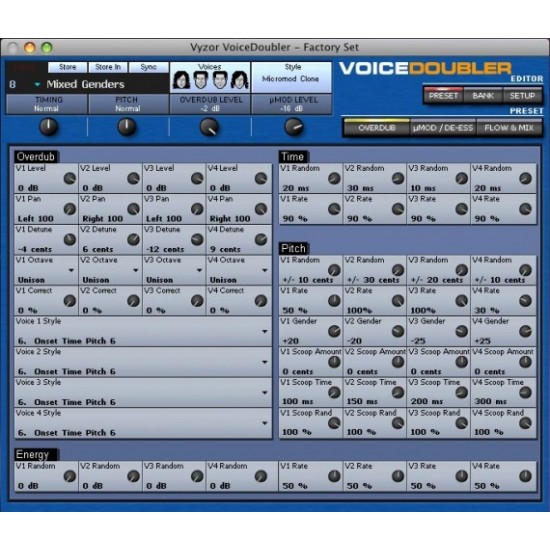Viewport: 550px width, 550px height.
Task: Click the second voice face icon
Action: (x=201, y=80)
